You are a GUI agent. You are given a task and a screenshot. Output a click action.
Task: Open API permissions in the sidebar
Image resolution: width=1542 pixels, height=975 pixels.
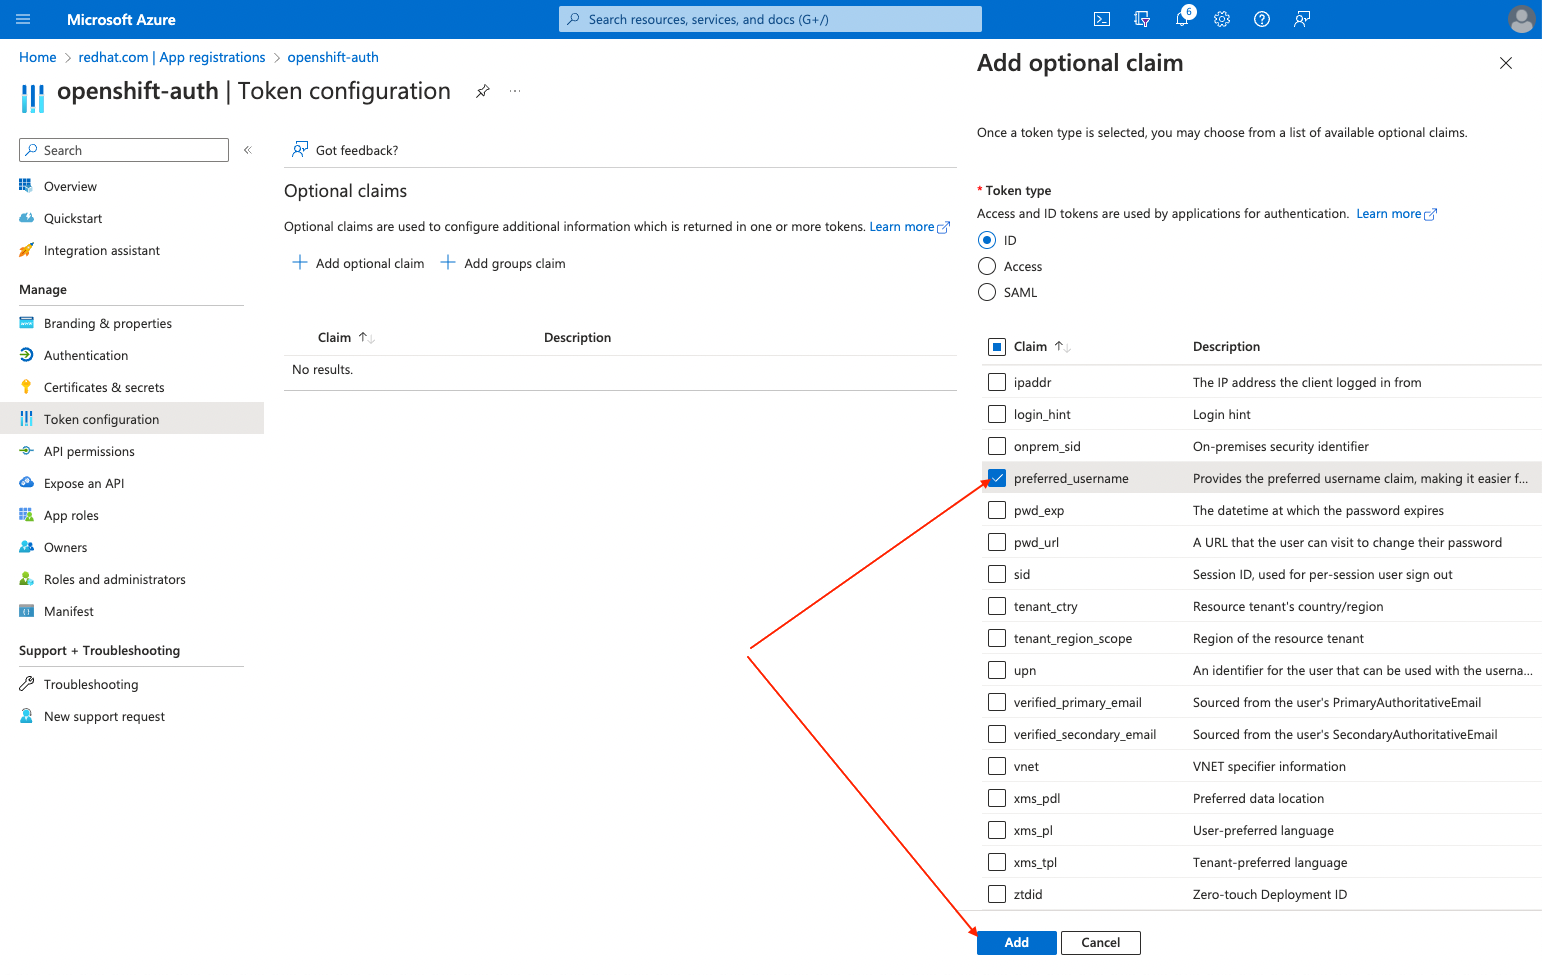click(89, 451)
